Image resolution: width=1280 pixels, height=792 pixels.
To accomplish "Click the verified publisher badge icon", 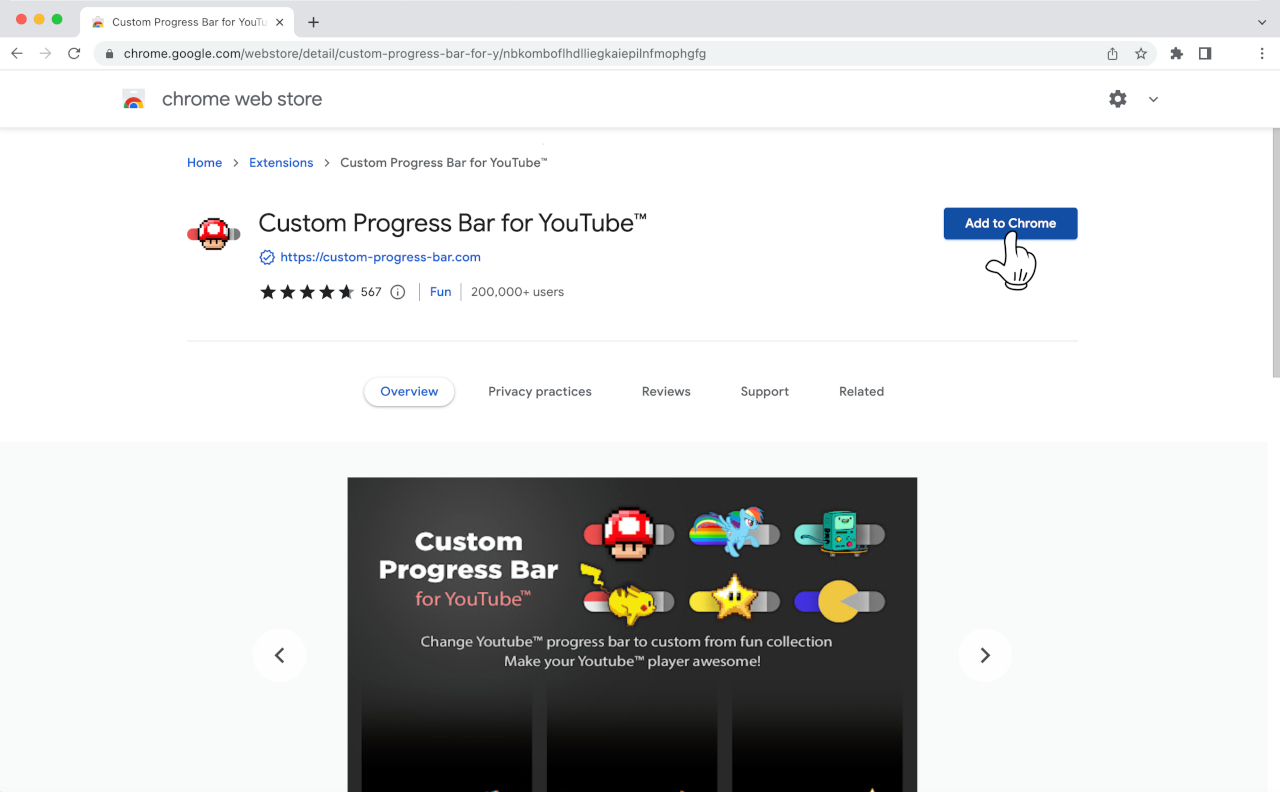I will [267, 257].
